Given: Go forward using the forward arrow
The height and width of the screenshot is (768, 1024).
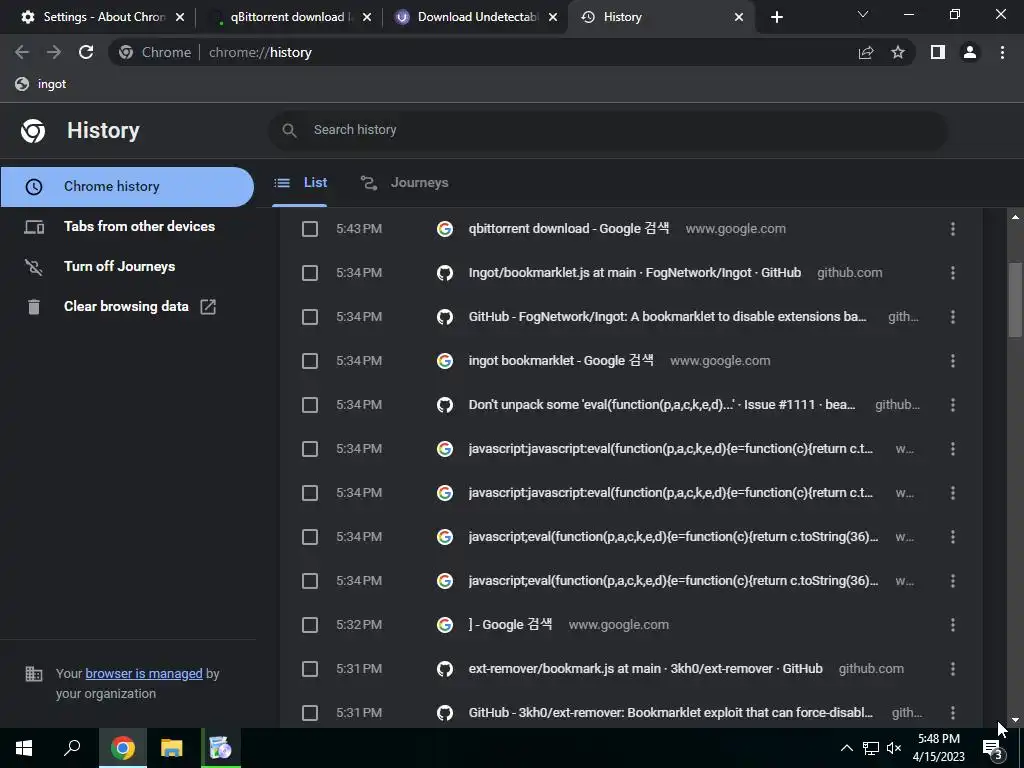Looking at the screenshot, I should (54, 52).
